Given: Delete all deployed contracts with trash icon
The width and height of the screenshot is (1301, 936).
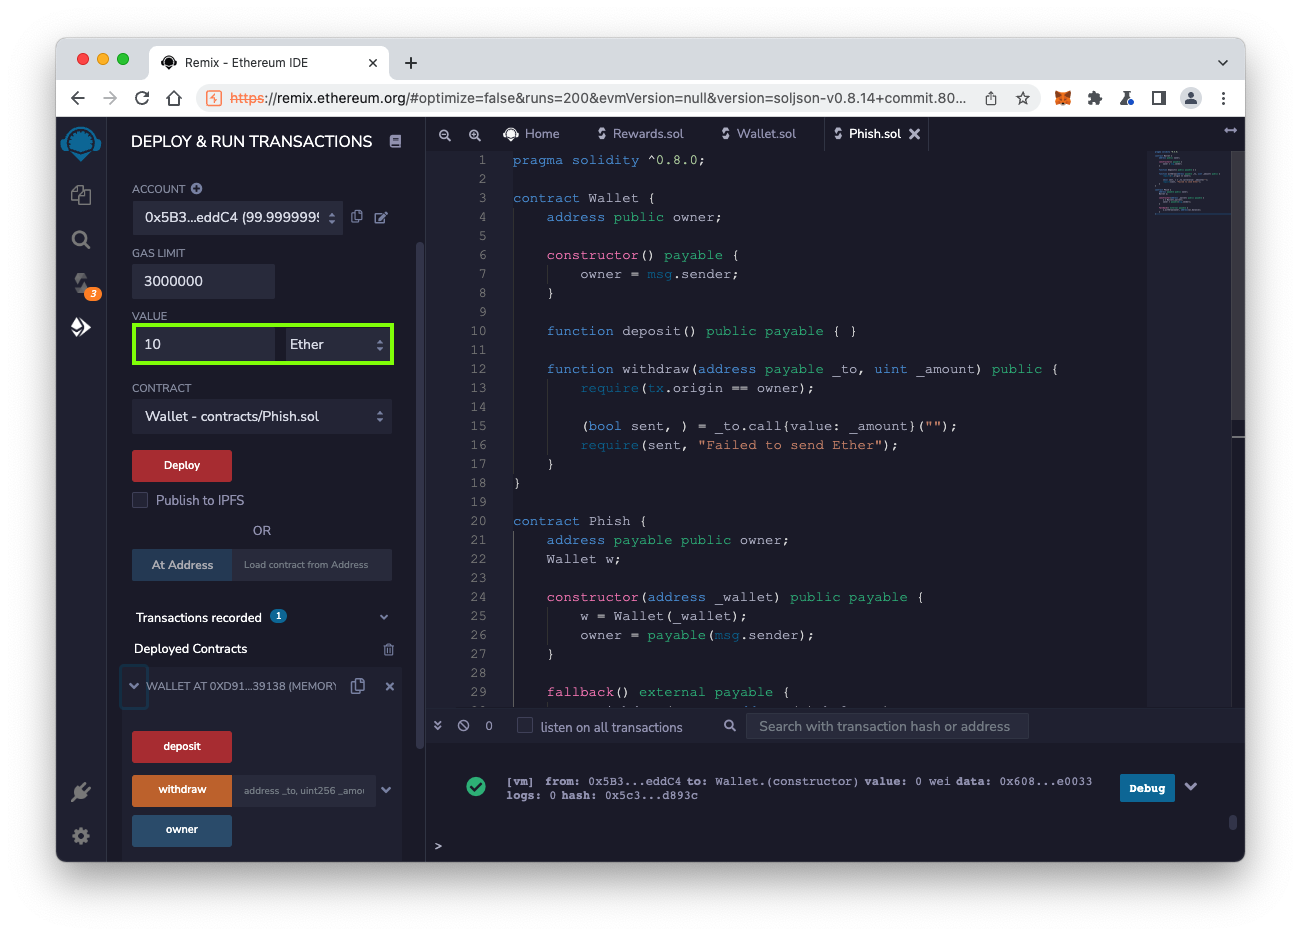Looking at the screenshot, I should coord(389,649).
